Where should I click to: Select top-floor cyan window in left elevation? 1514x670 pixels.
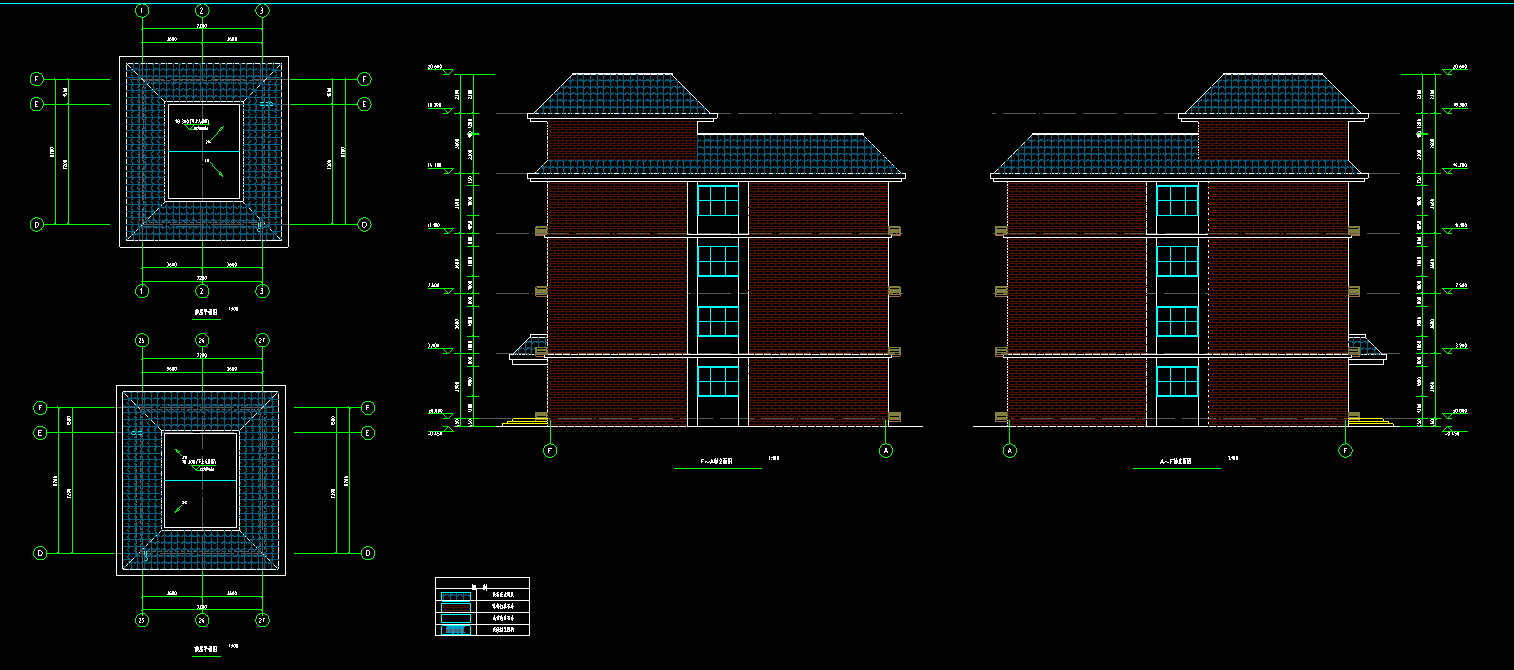click(x=717, y=201)
